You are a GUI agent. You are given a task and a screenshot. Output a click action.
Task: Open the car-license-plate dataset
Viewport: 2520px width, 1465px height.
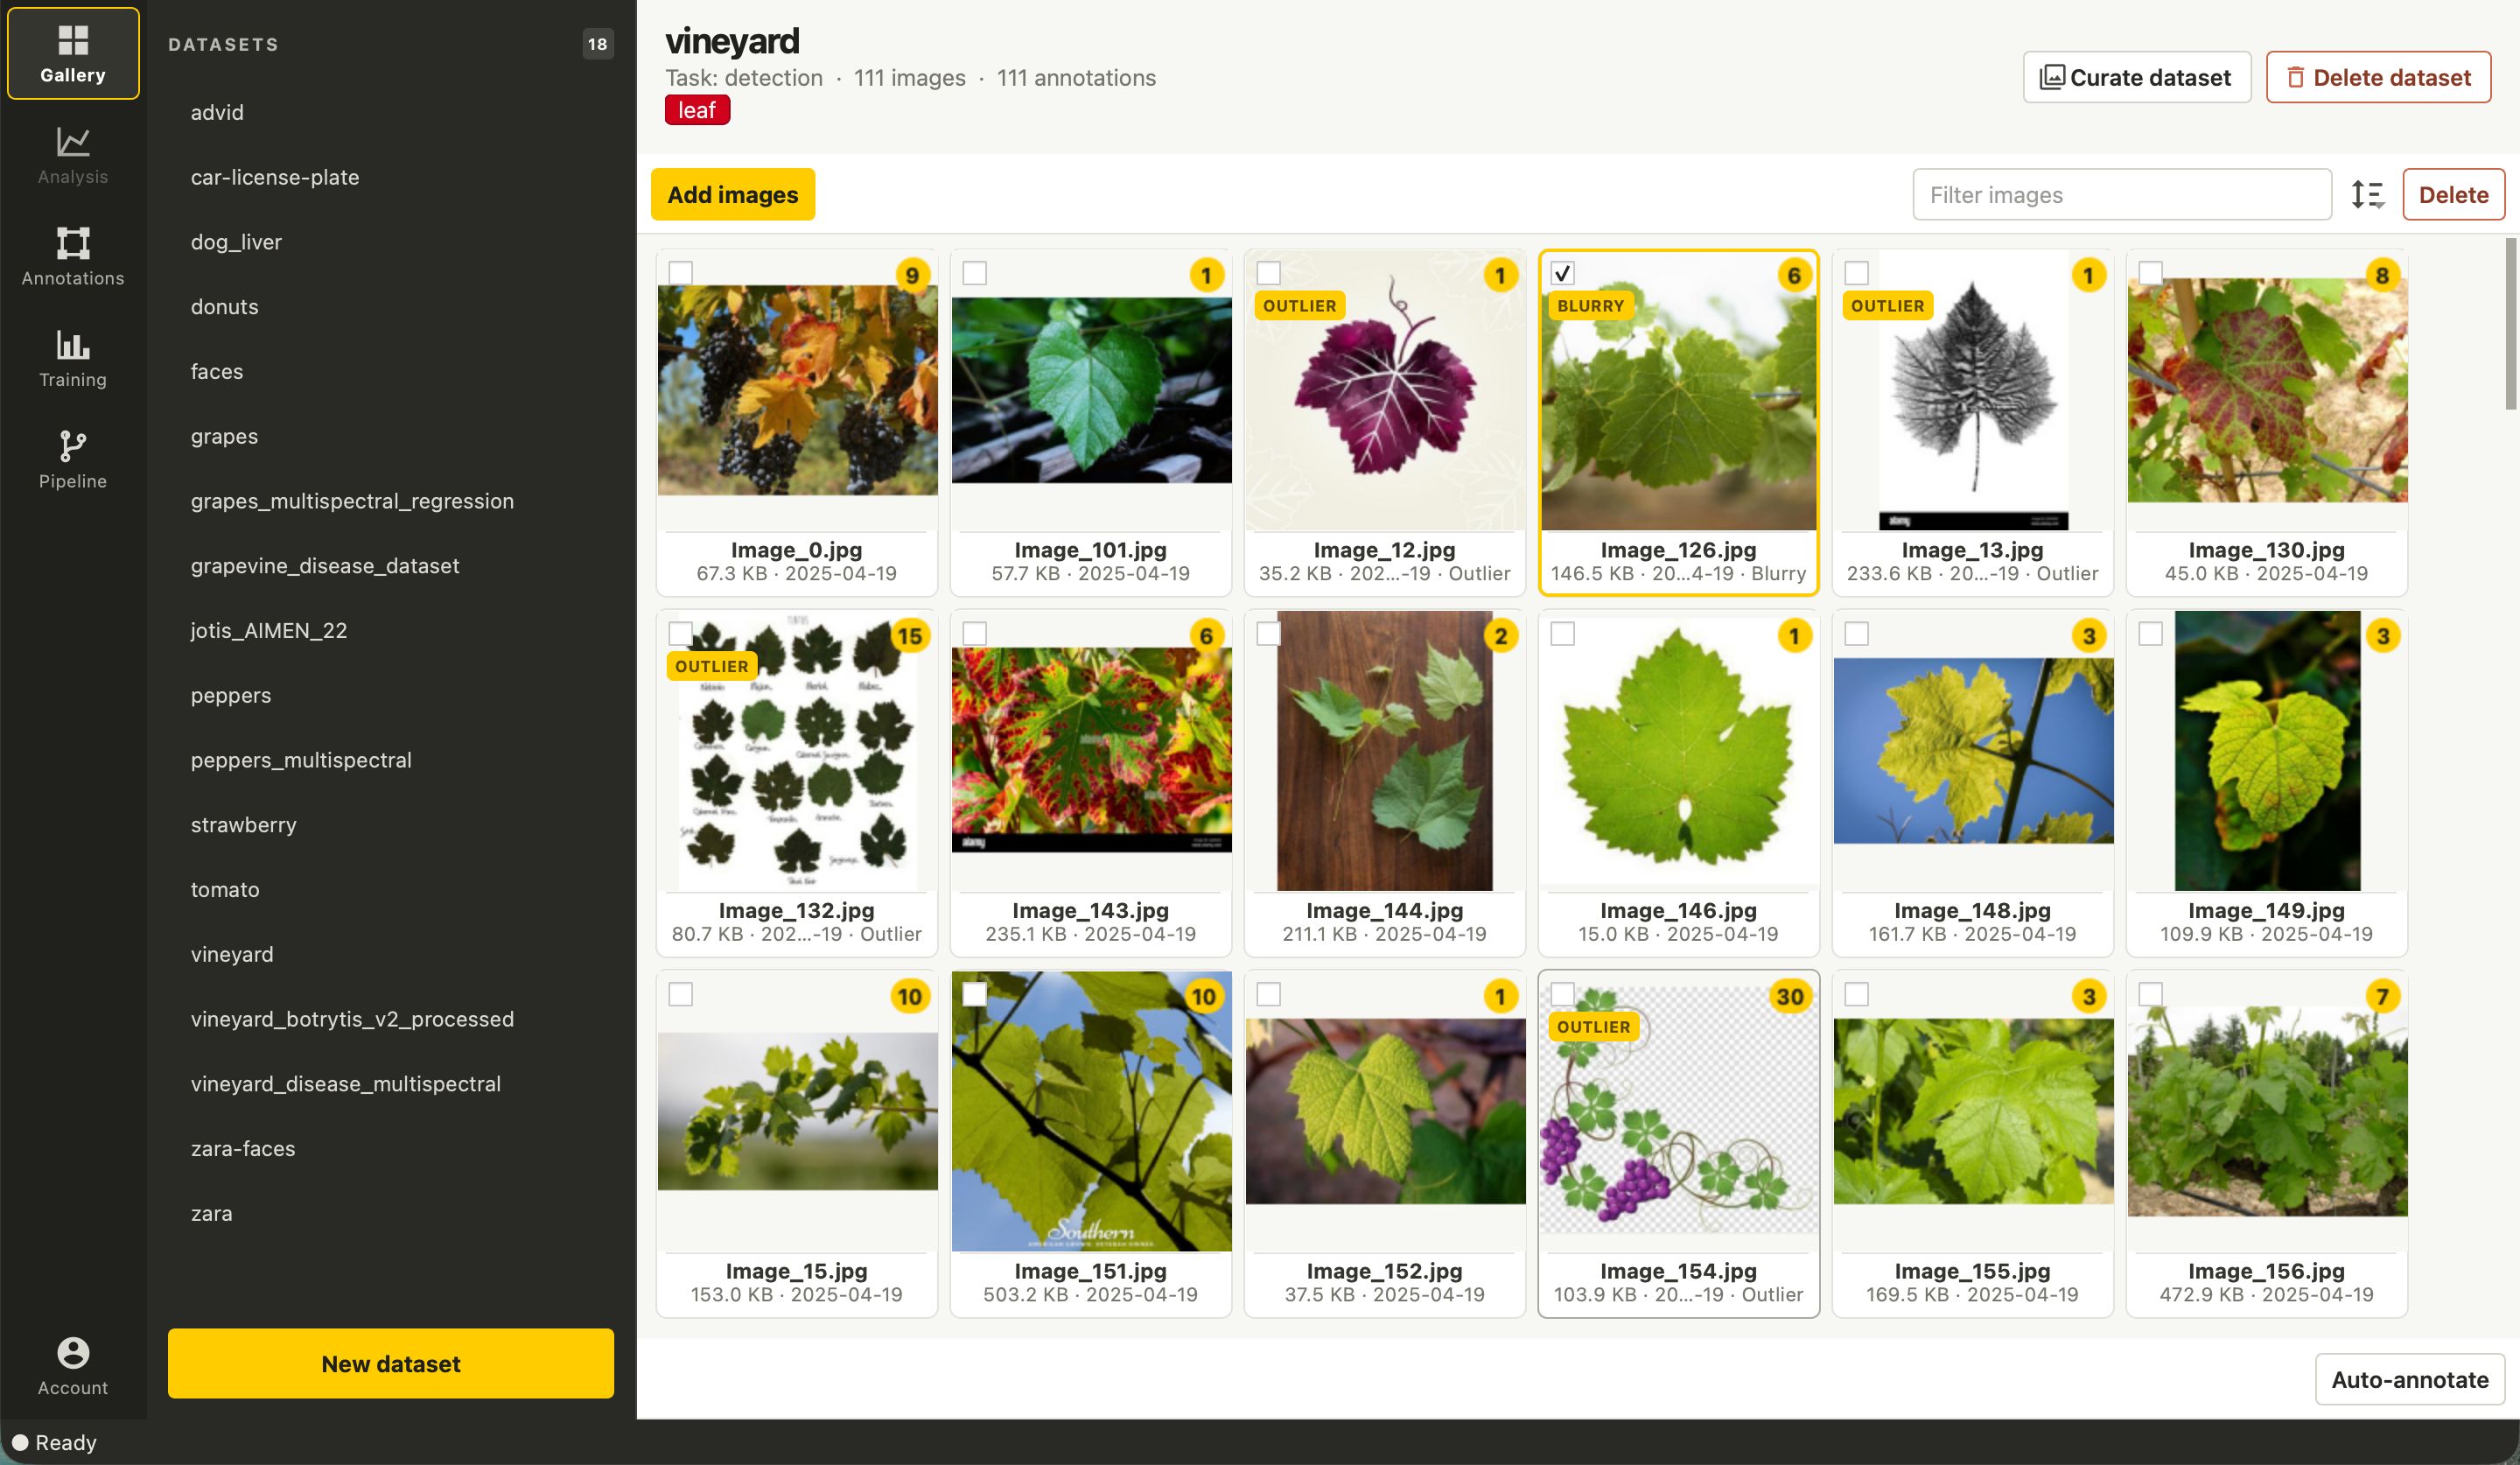click(x=391, y=177)
